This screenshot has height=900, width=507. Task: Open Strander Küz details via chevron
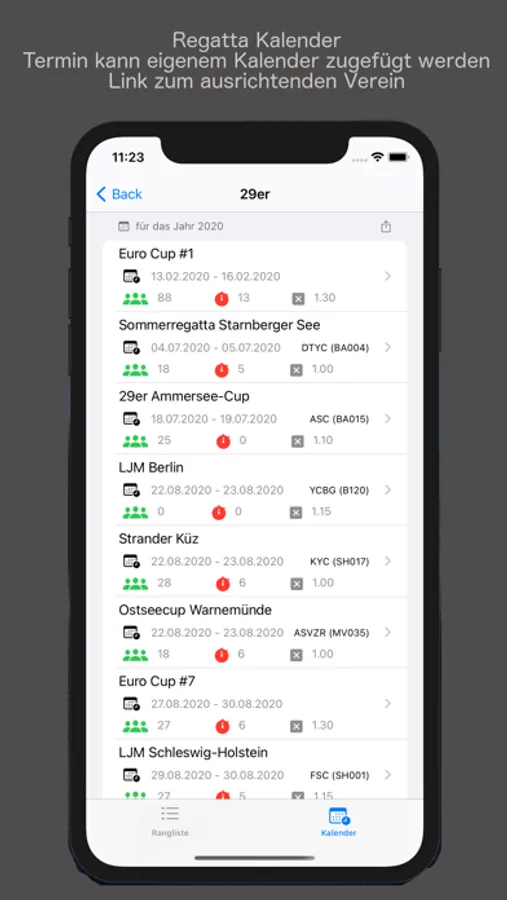coord(388,561)
